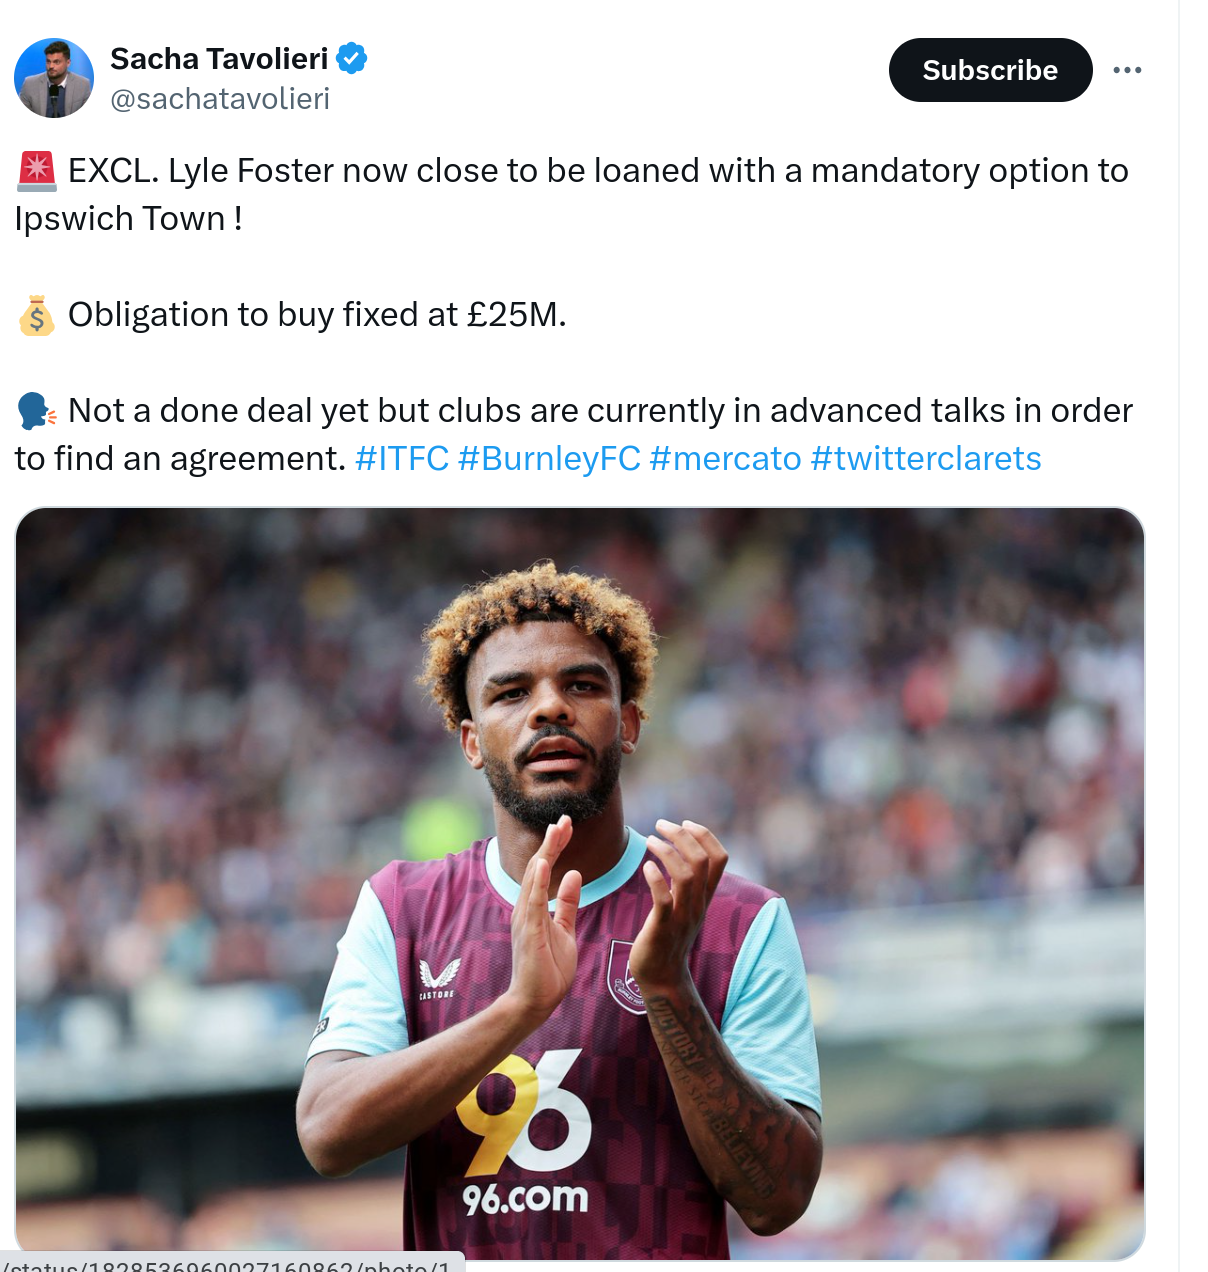1208x1272 pixels.
Task: Open the #ITFC hashtag
Action: point(402,459)
